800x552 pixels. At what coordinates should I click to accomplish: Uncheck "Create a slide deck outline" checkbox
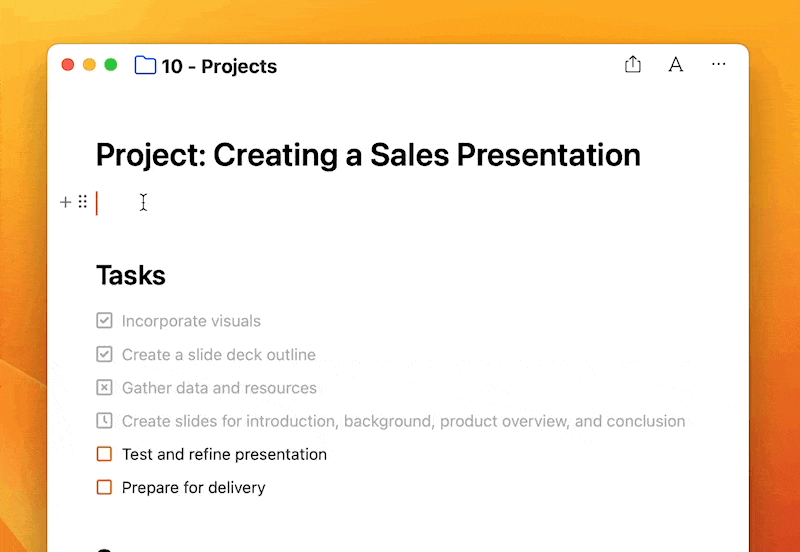(x=104, y=354)
